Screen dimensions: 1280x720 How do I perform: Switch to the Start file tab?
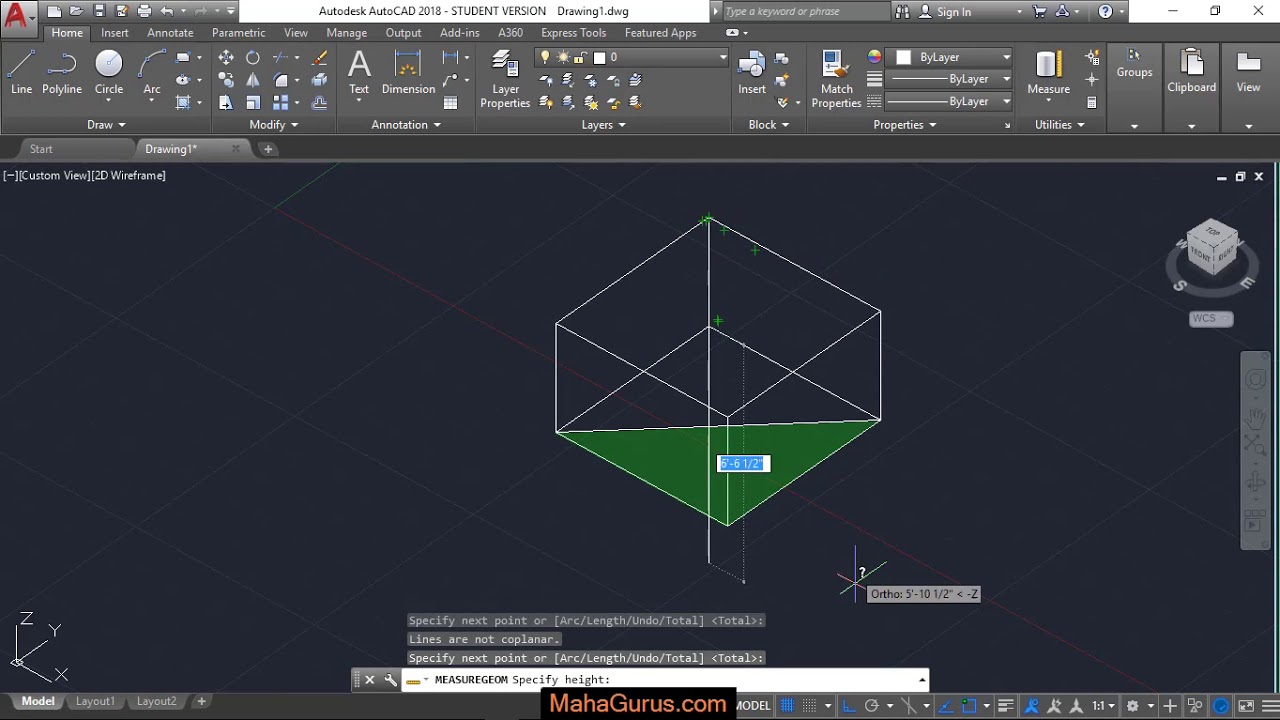pyautogui.click(x=41, y=149)
